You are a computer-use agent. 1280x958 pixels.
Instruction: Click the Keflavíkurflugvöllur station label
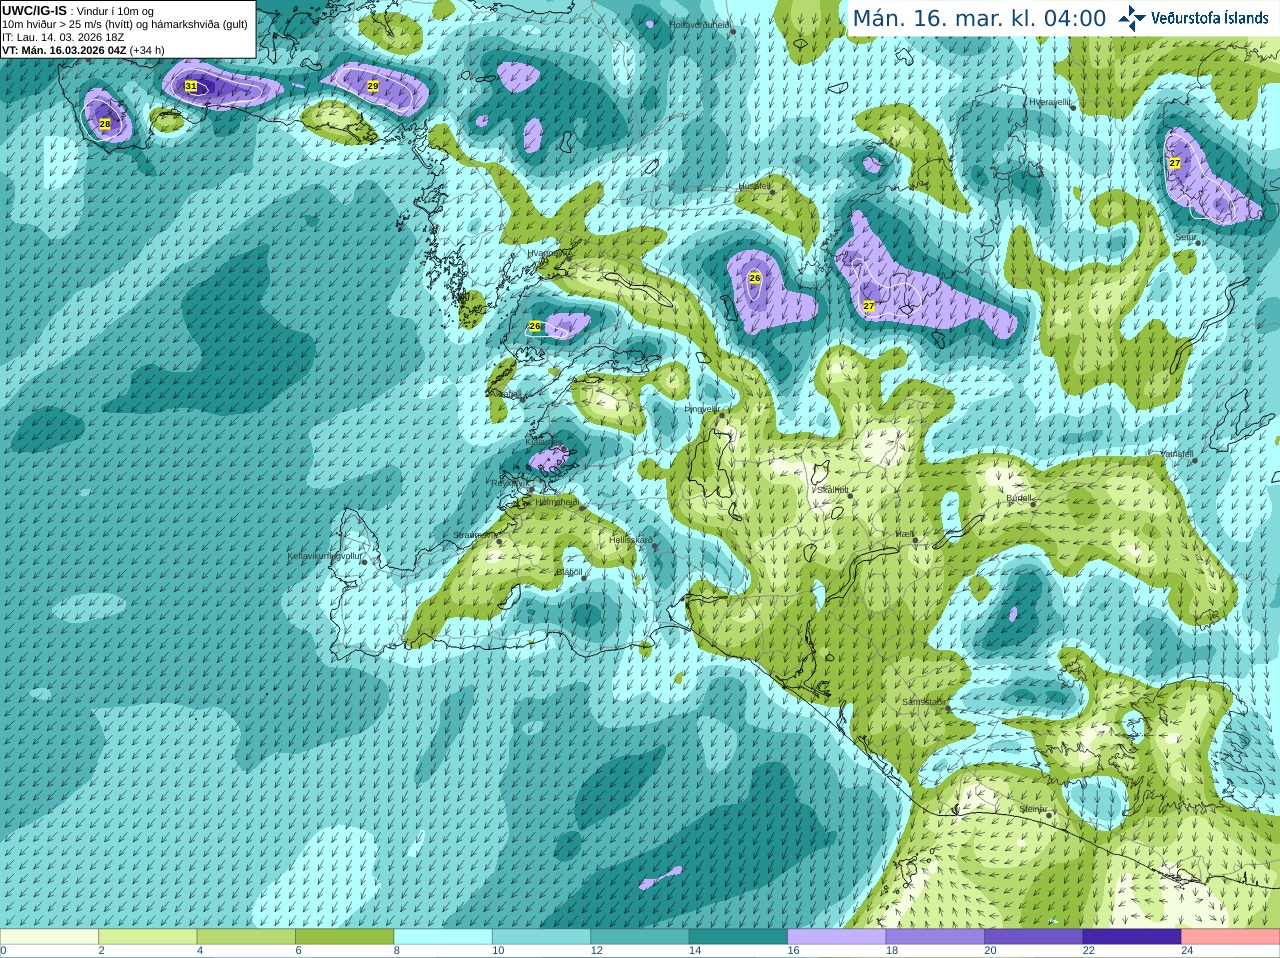[x=325, y=556]
